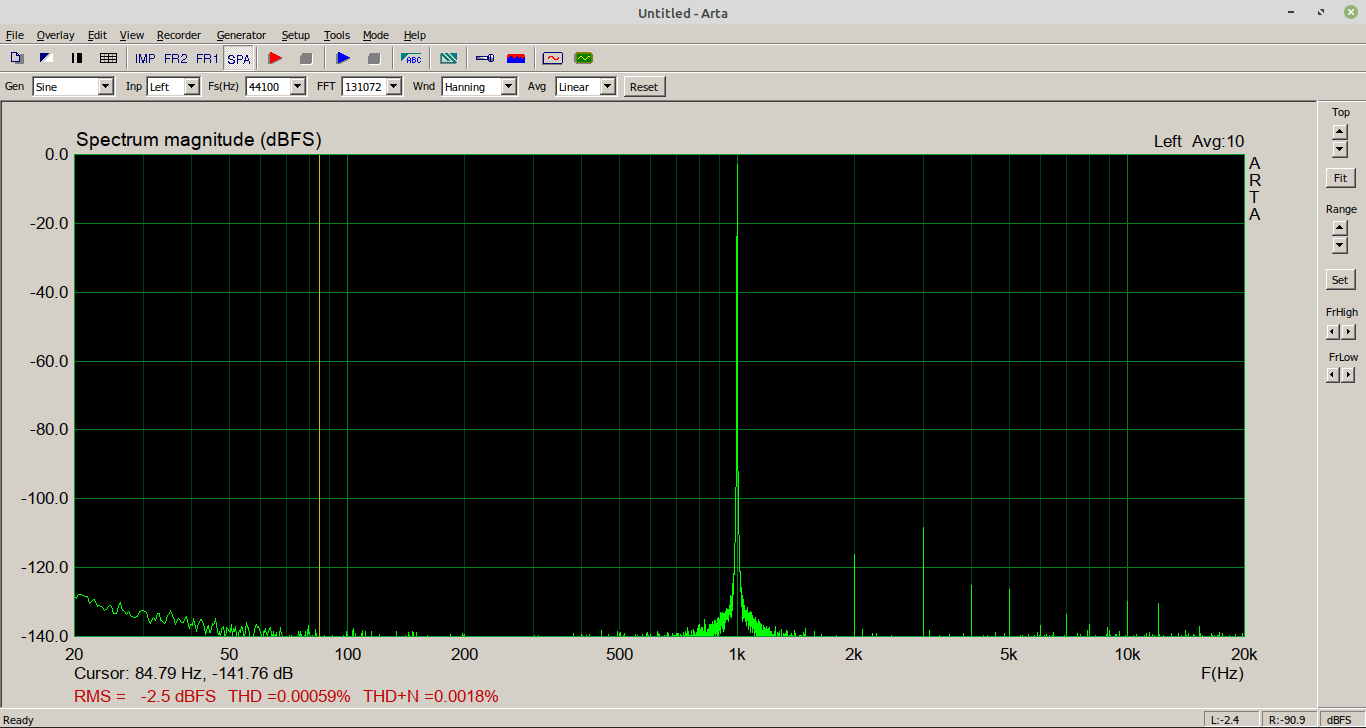Decrease Range with the down arrow

[x=1340, y=245]
